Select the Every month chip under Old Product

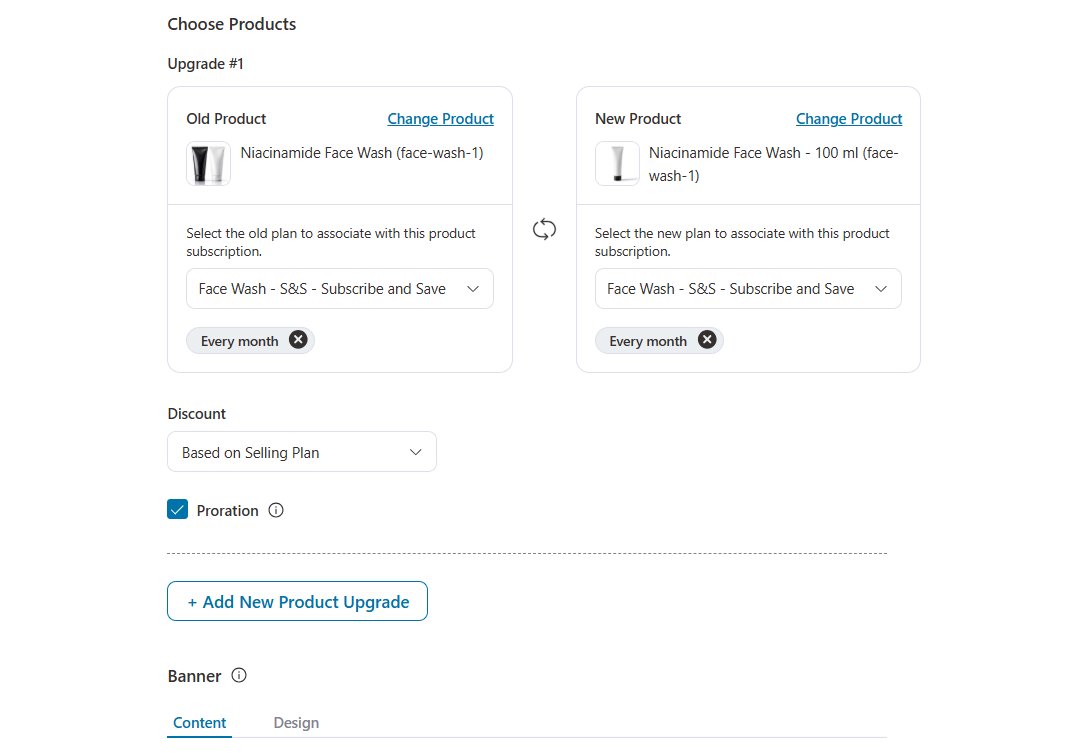pos(240,340)
